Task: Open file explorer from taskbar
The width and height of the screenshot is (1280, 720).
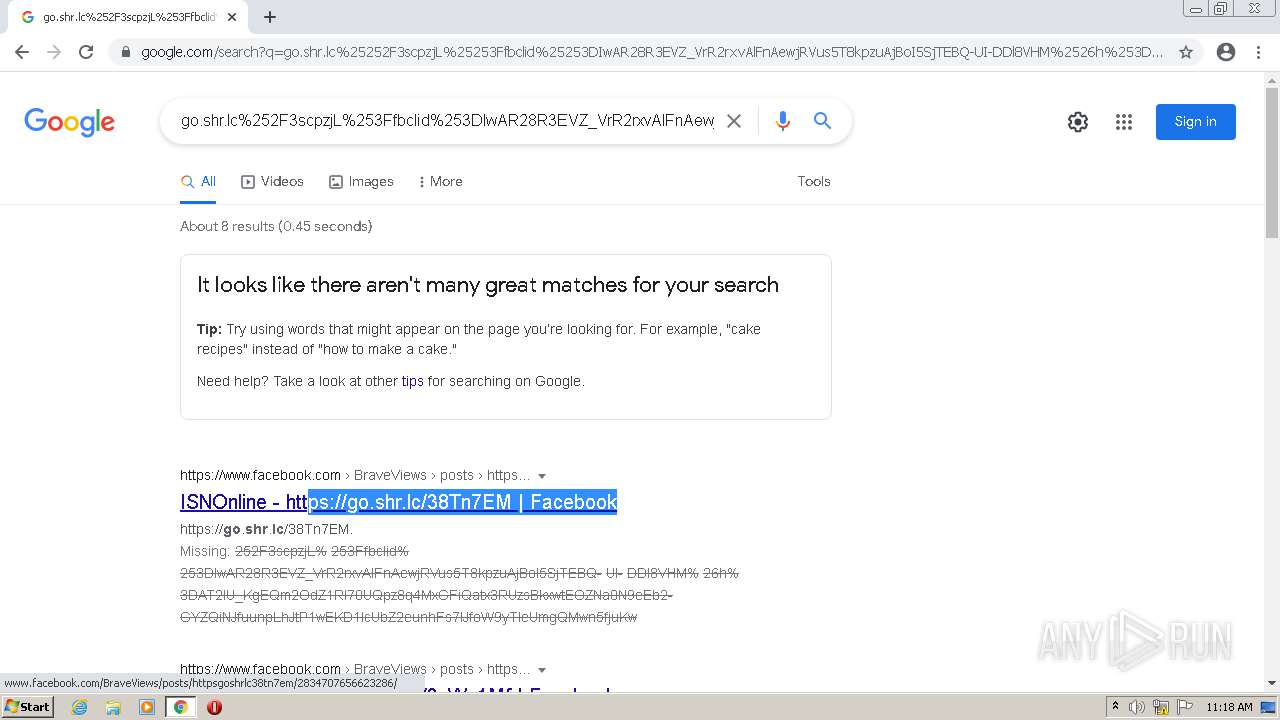Action: 113,707
